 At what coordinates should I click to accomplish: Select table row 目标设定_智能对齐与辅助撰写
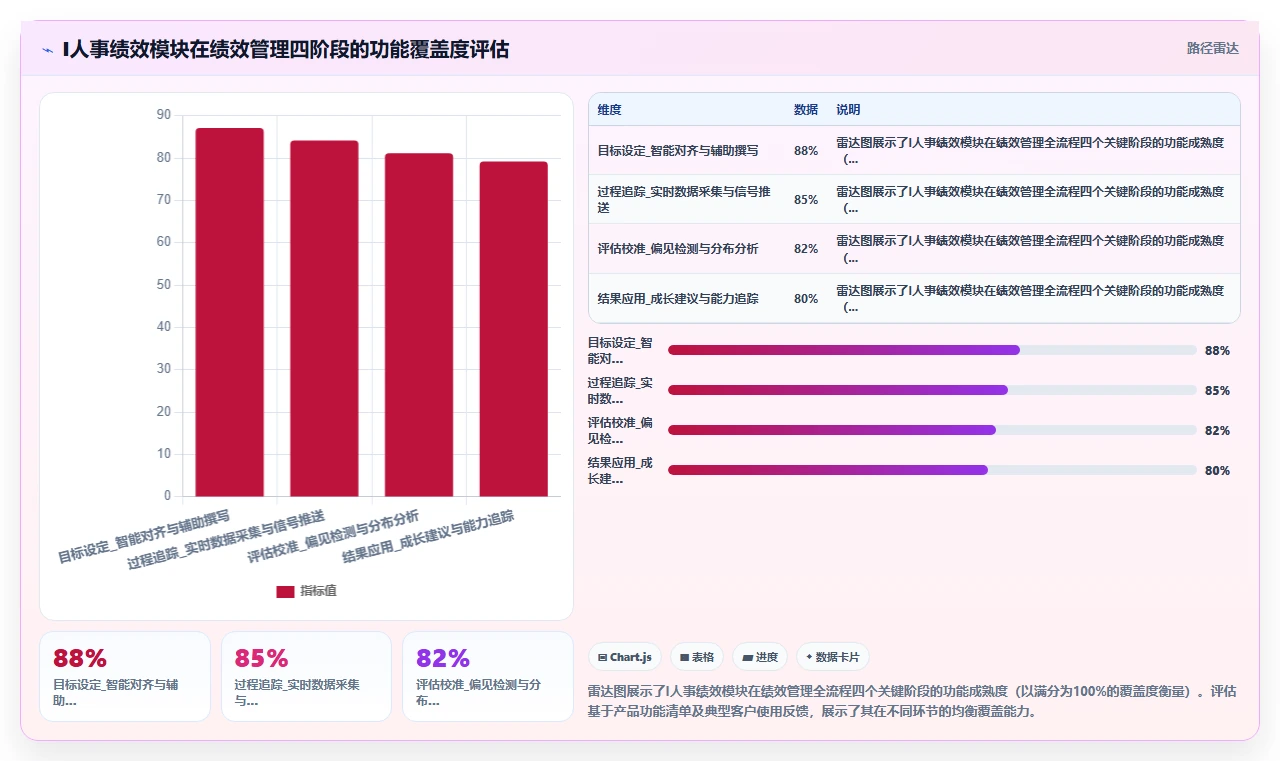[x=914, y=150]
